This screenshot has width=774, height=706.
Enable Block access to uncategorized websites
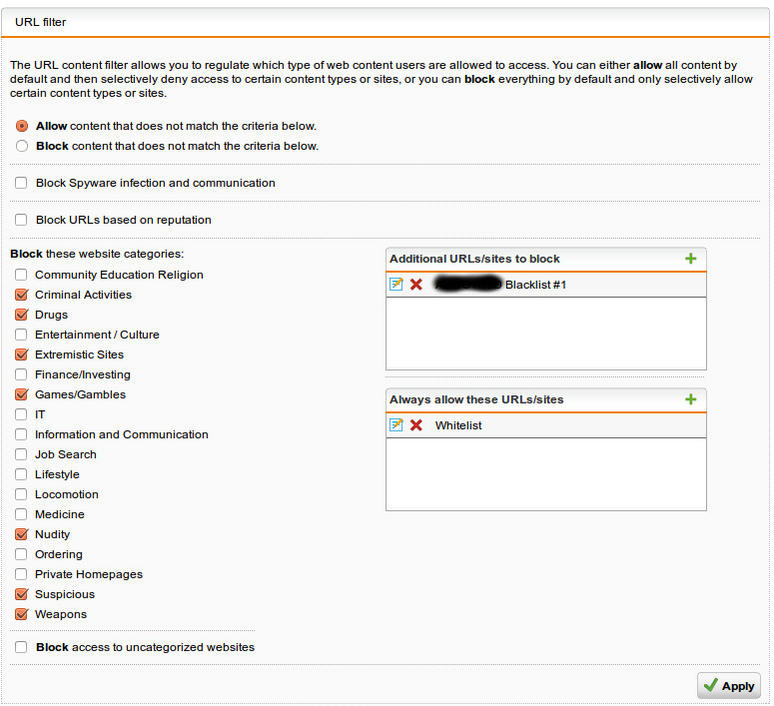coord(21,647)
